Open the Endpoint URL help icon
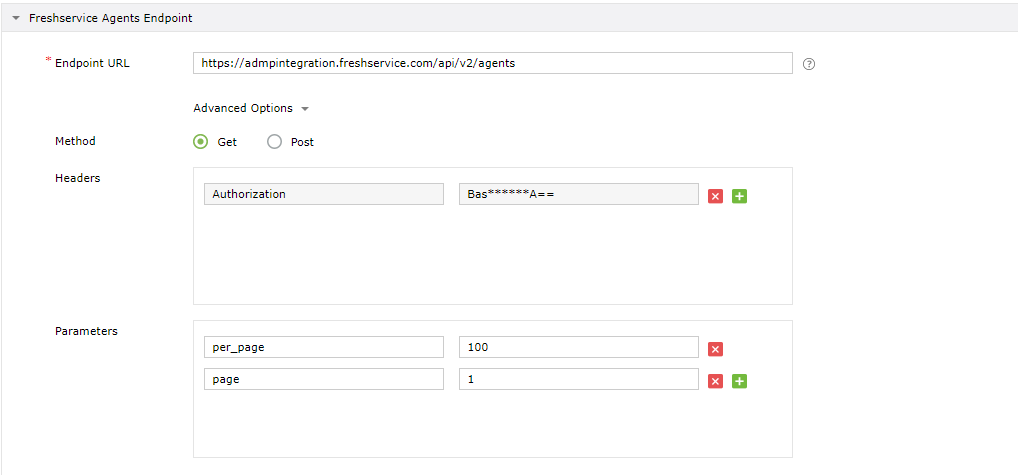1018x475 pixels. point(809,64)
